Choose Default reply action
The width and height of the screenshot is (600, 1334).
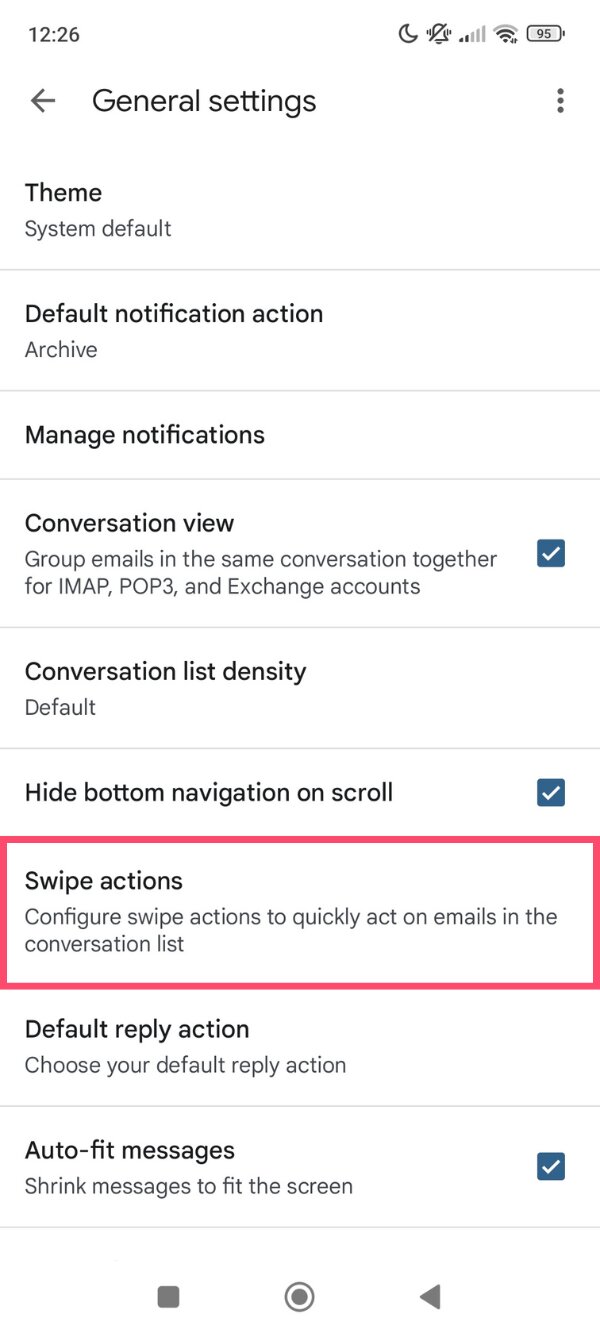(200, 1045)
